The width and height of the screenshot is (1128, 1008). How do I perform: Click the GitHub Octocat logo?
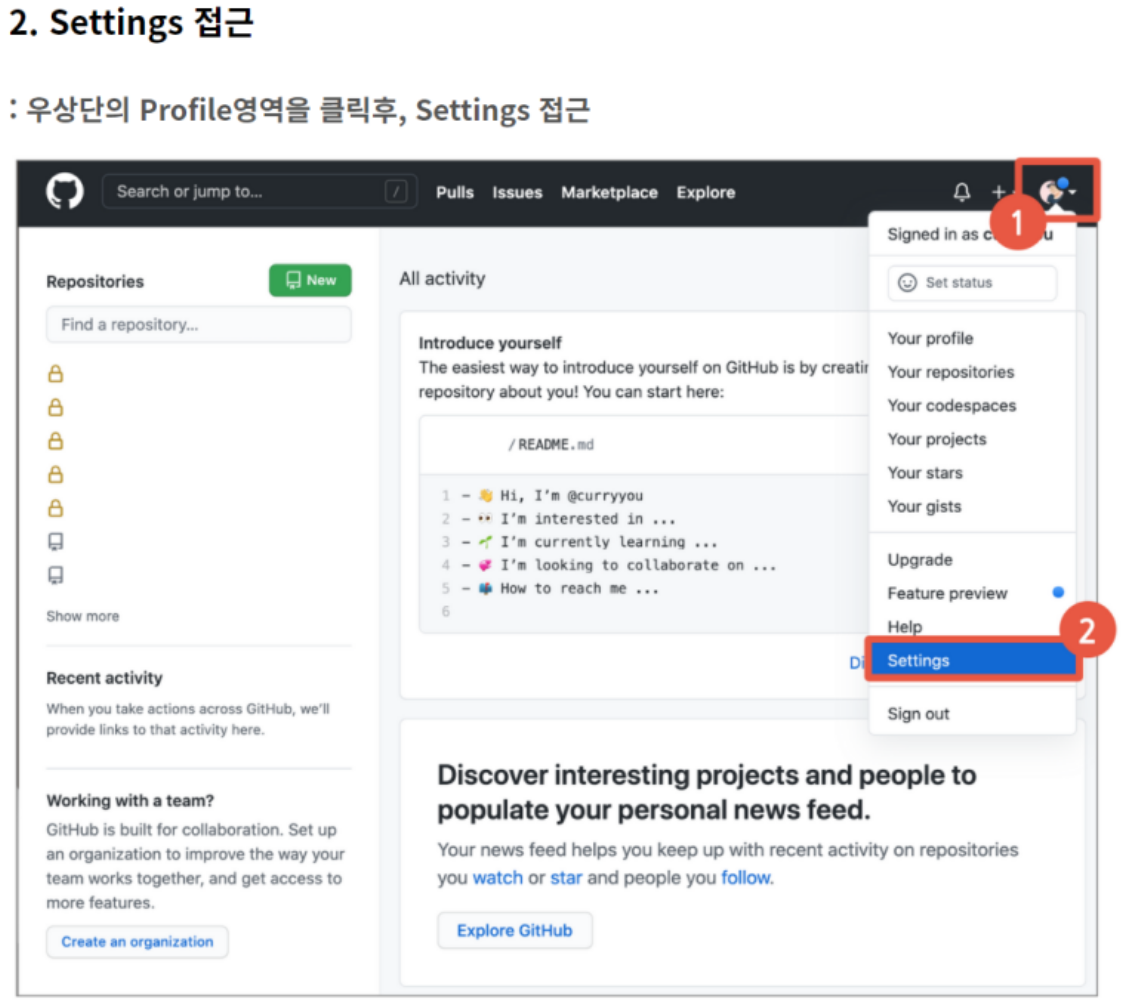(65, 191)
